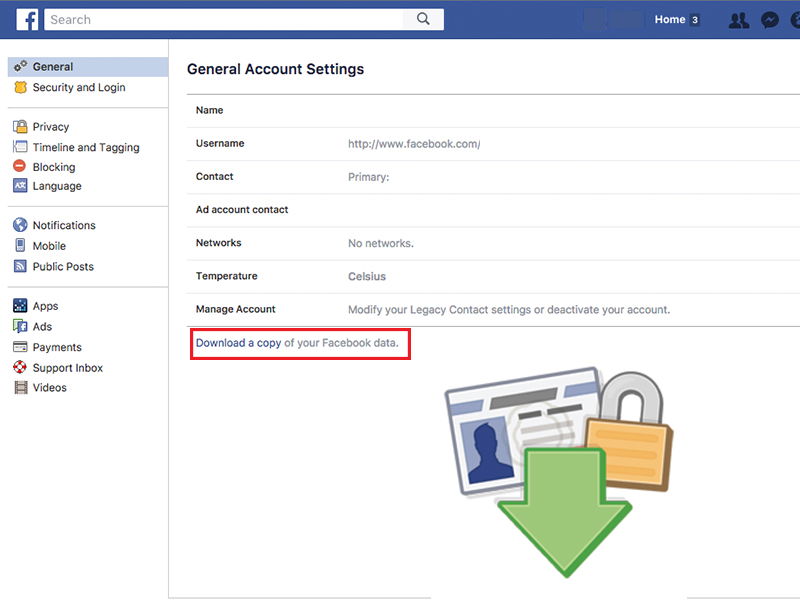The image size is (800, 600).
Task: Click the Payments card icon
Action: coord(20,347)
